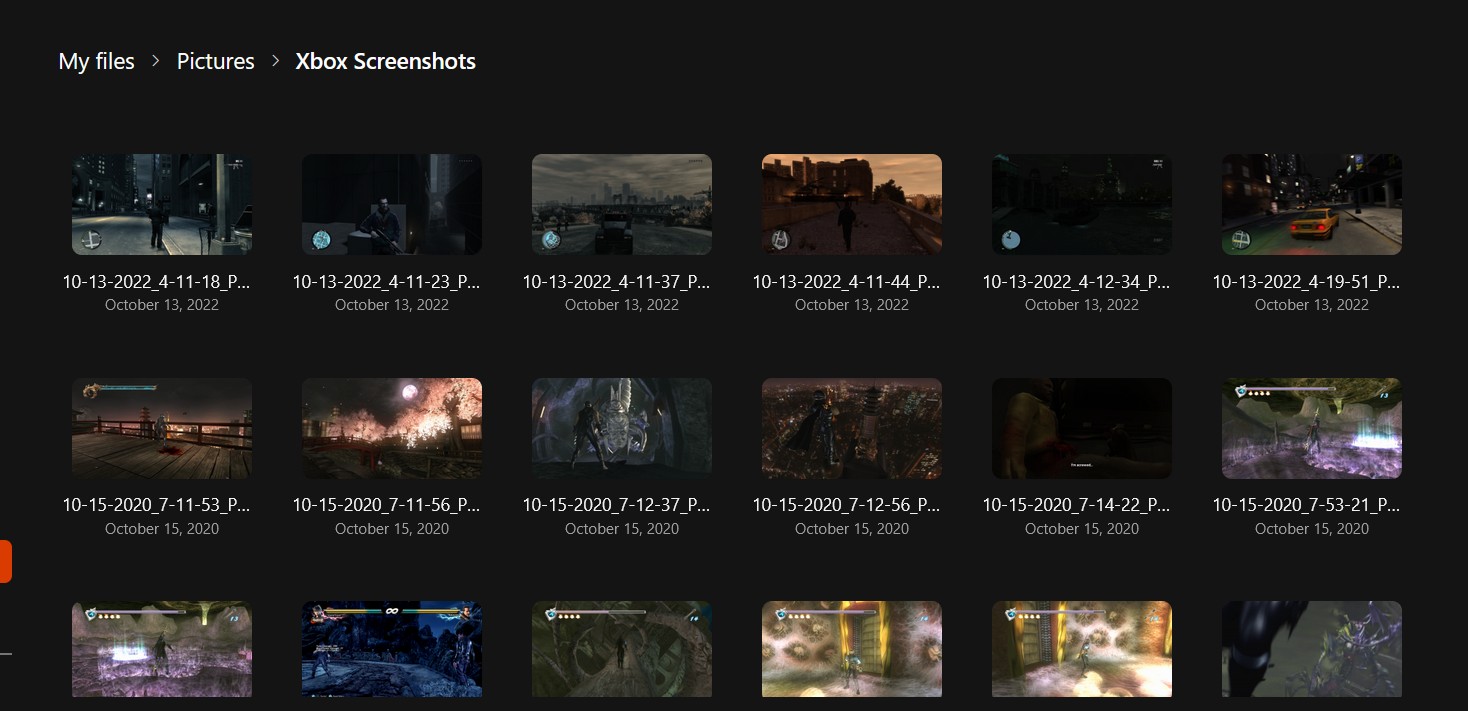Click chevron between My files and Pictures
The height and width of the screenshot is (711, 1468).
(x=156, y=61)
